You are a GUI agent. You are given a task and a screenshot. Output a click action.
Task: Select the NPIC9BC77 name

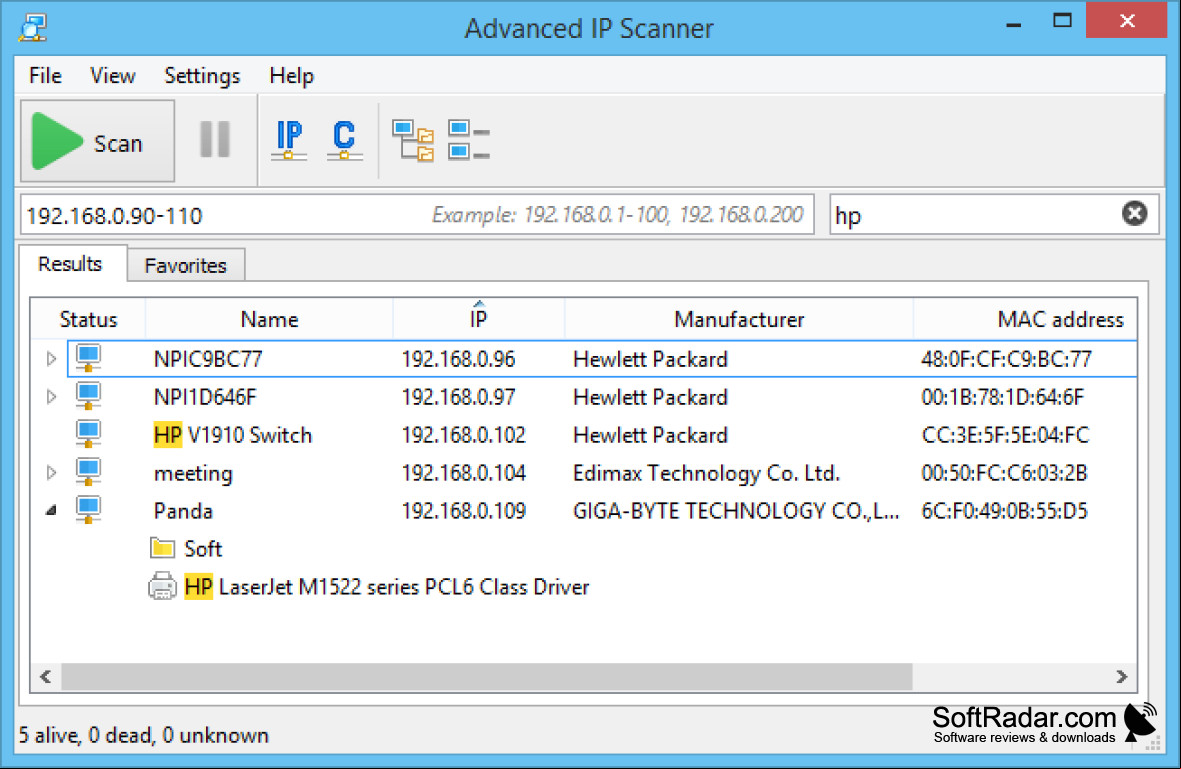pyautogui.click(x=208, y=359)
